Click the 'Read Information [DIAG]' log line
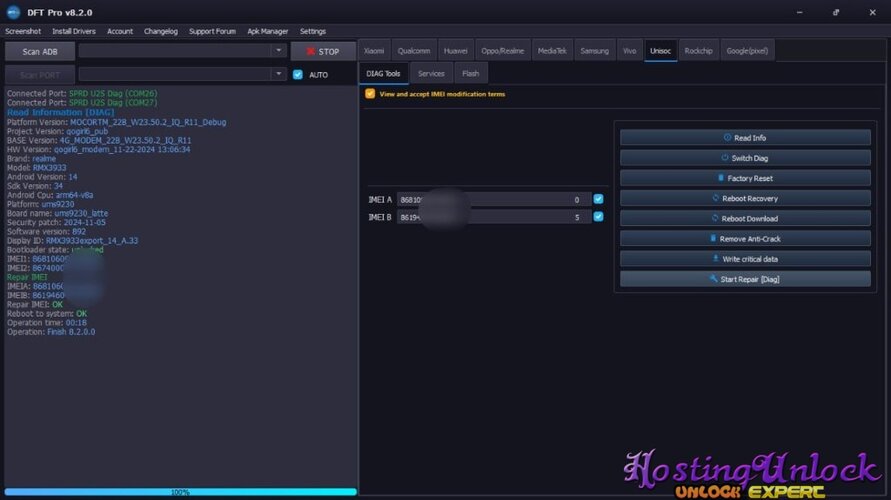Image resolution: width=891 pixels, height=500 pixels. point(60,112)
